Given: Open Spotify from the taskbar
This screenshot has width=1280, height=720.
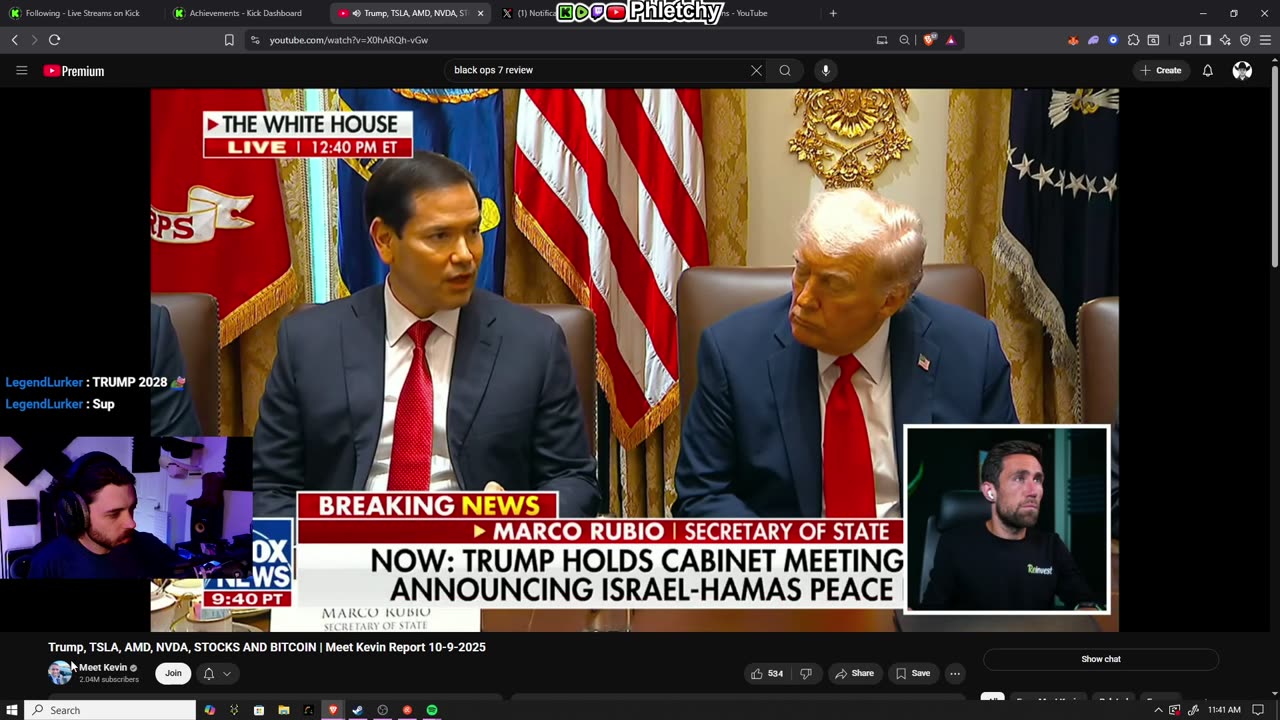Looking at the screenshot, I should [x=432, y=710].
